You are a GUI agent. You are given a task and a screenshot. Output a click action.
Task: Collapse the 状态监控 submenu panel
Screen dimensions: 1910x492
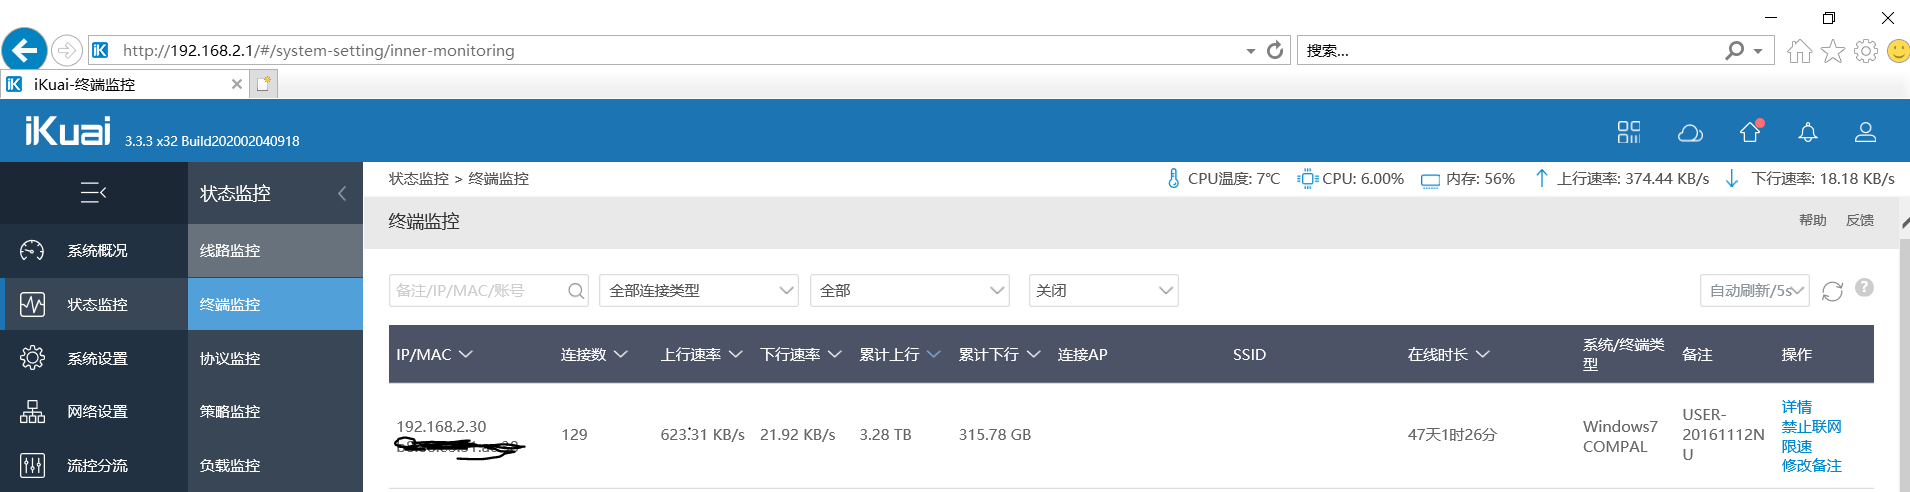pos(342,193)
